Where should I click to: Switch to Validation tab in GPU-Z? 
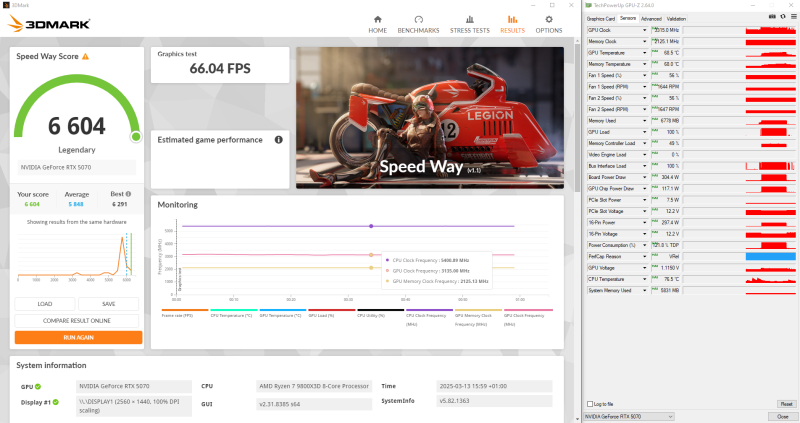coord(677,19)
